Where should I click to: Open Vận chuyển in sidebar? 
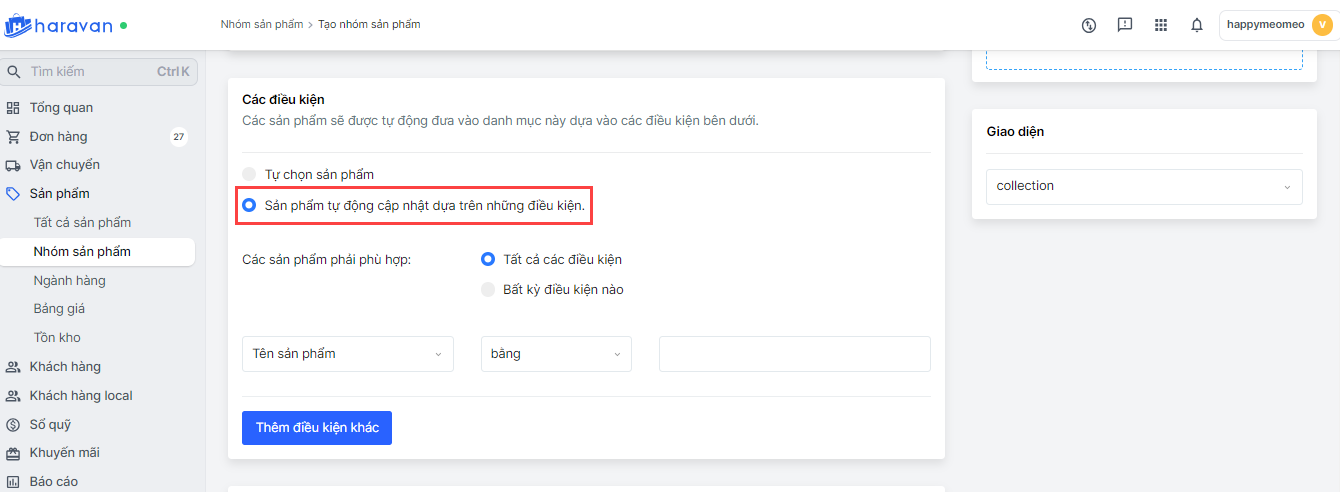65,165
